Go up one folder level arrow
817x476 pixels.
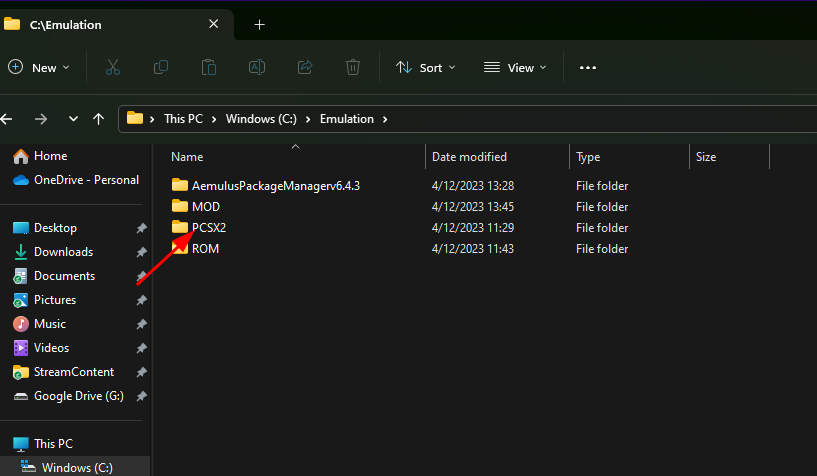(x=98, y=119)
